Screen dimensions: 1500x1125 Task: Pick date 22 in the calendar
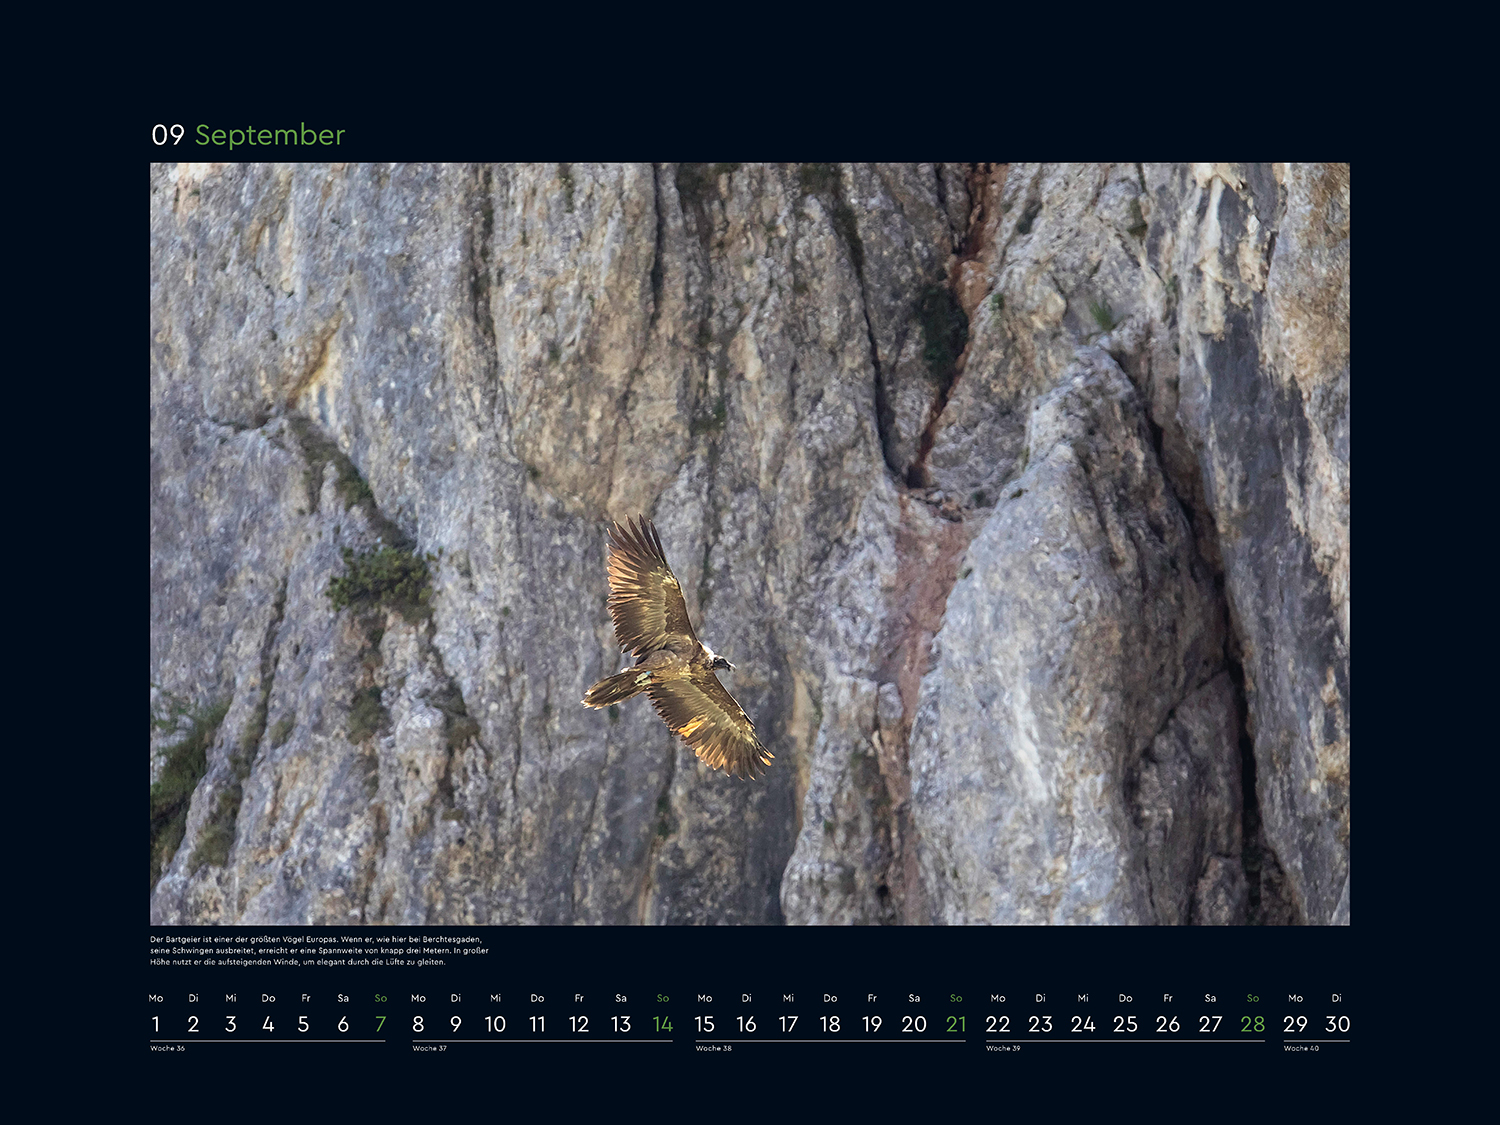(x=997, y=1024)
